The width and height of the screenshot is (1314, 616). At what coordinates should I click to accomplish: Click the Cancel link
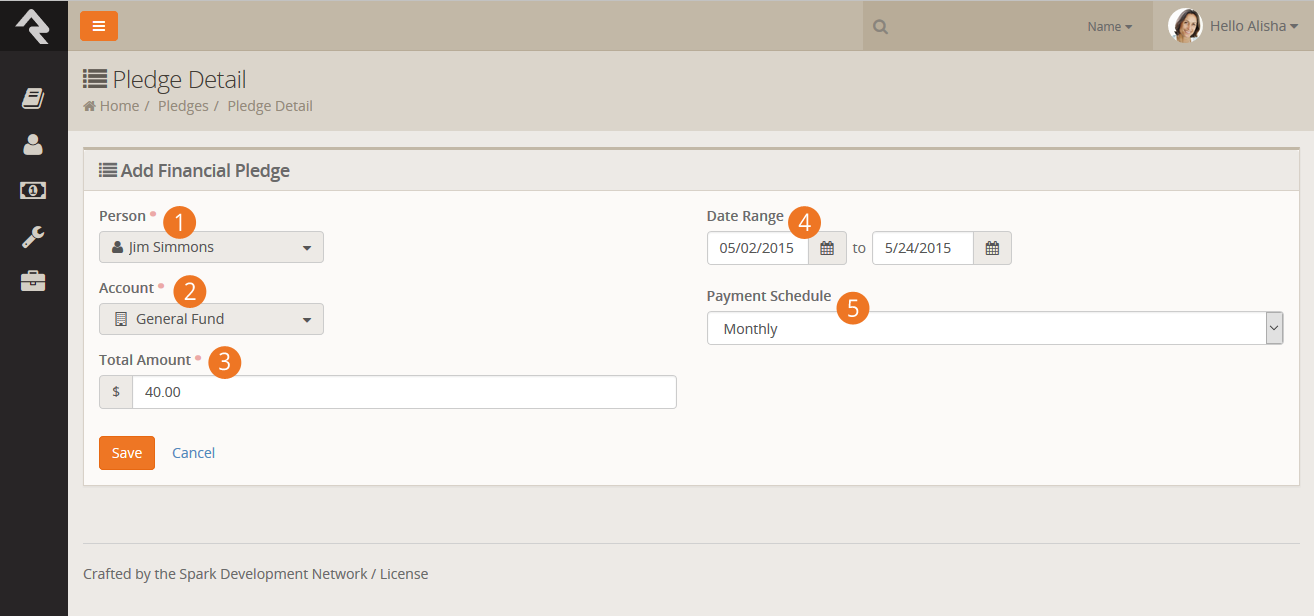194,453
